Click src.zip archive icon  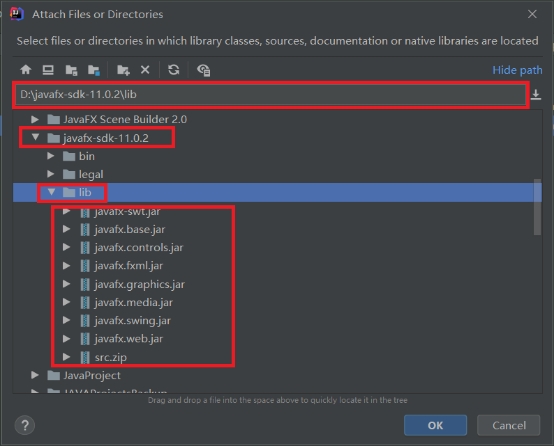(85, 357)
